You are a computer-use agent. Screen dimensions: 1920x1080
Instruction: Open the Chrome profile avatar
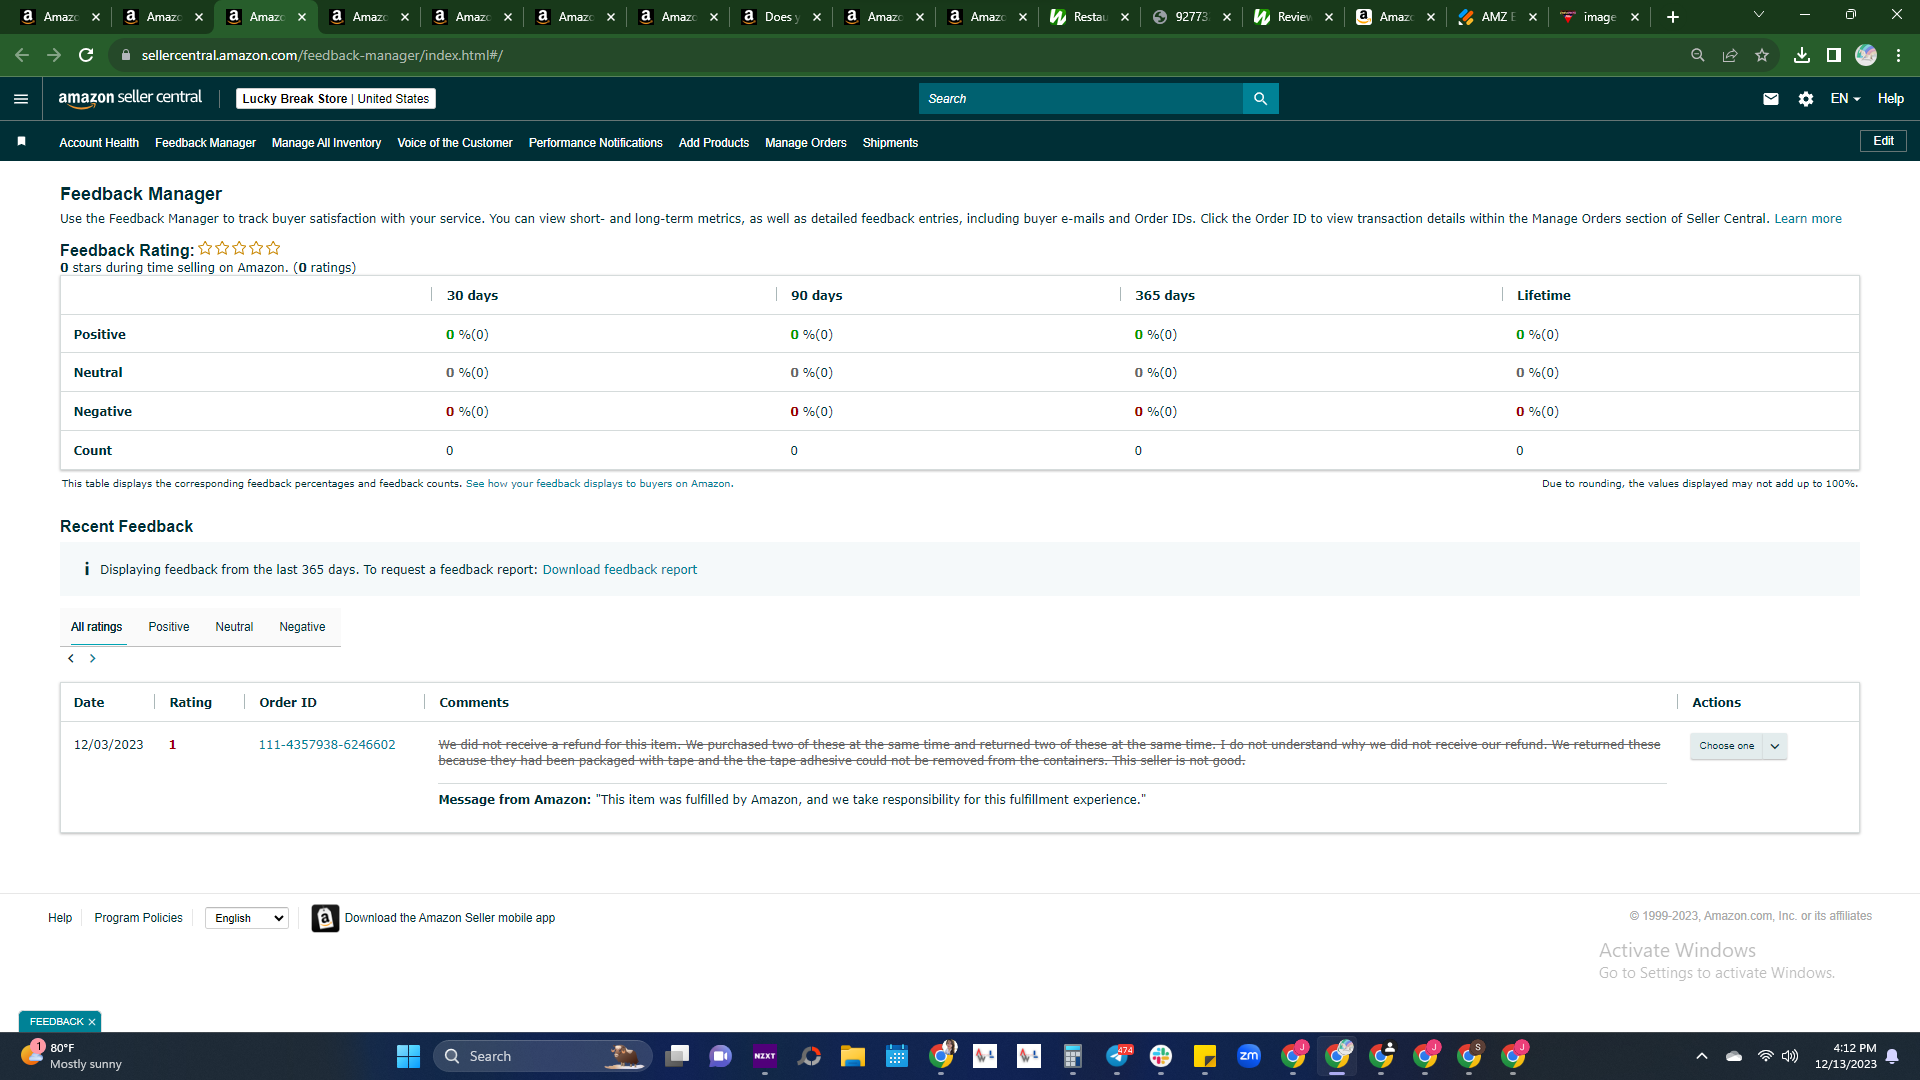tap(1866, 55)
